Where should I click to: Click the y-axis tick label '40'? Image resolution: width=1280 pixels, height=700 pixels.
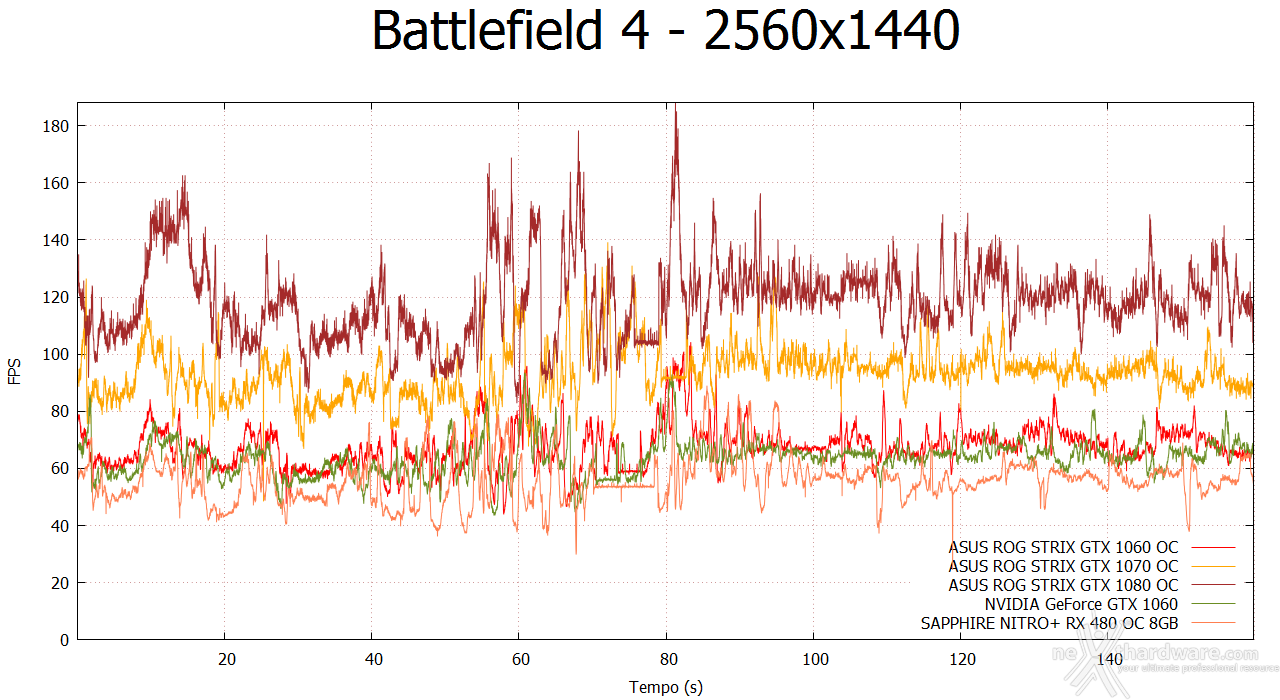click(x=59, y=525)
